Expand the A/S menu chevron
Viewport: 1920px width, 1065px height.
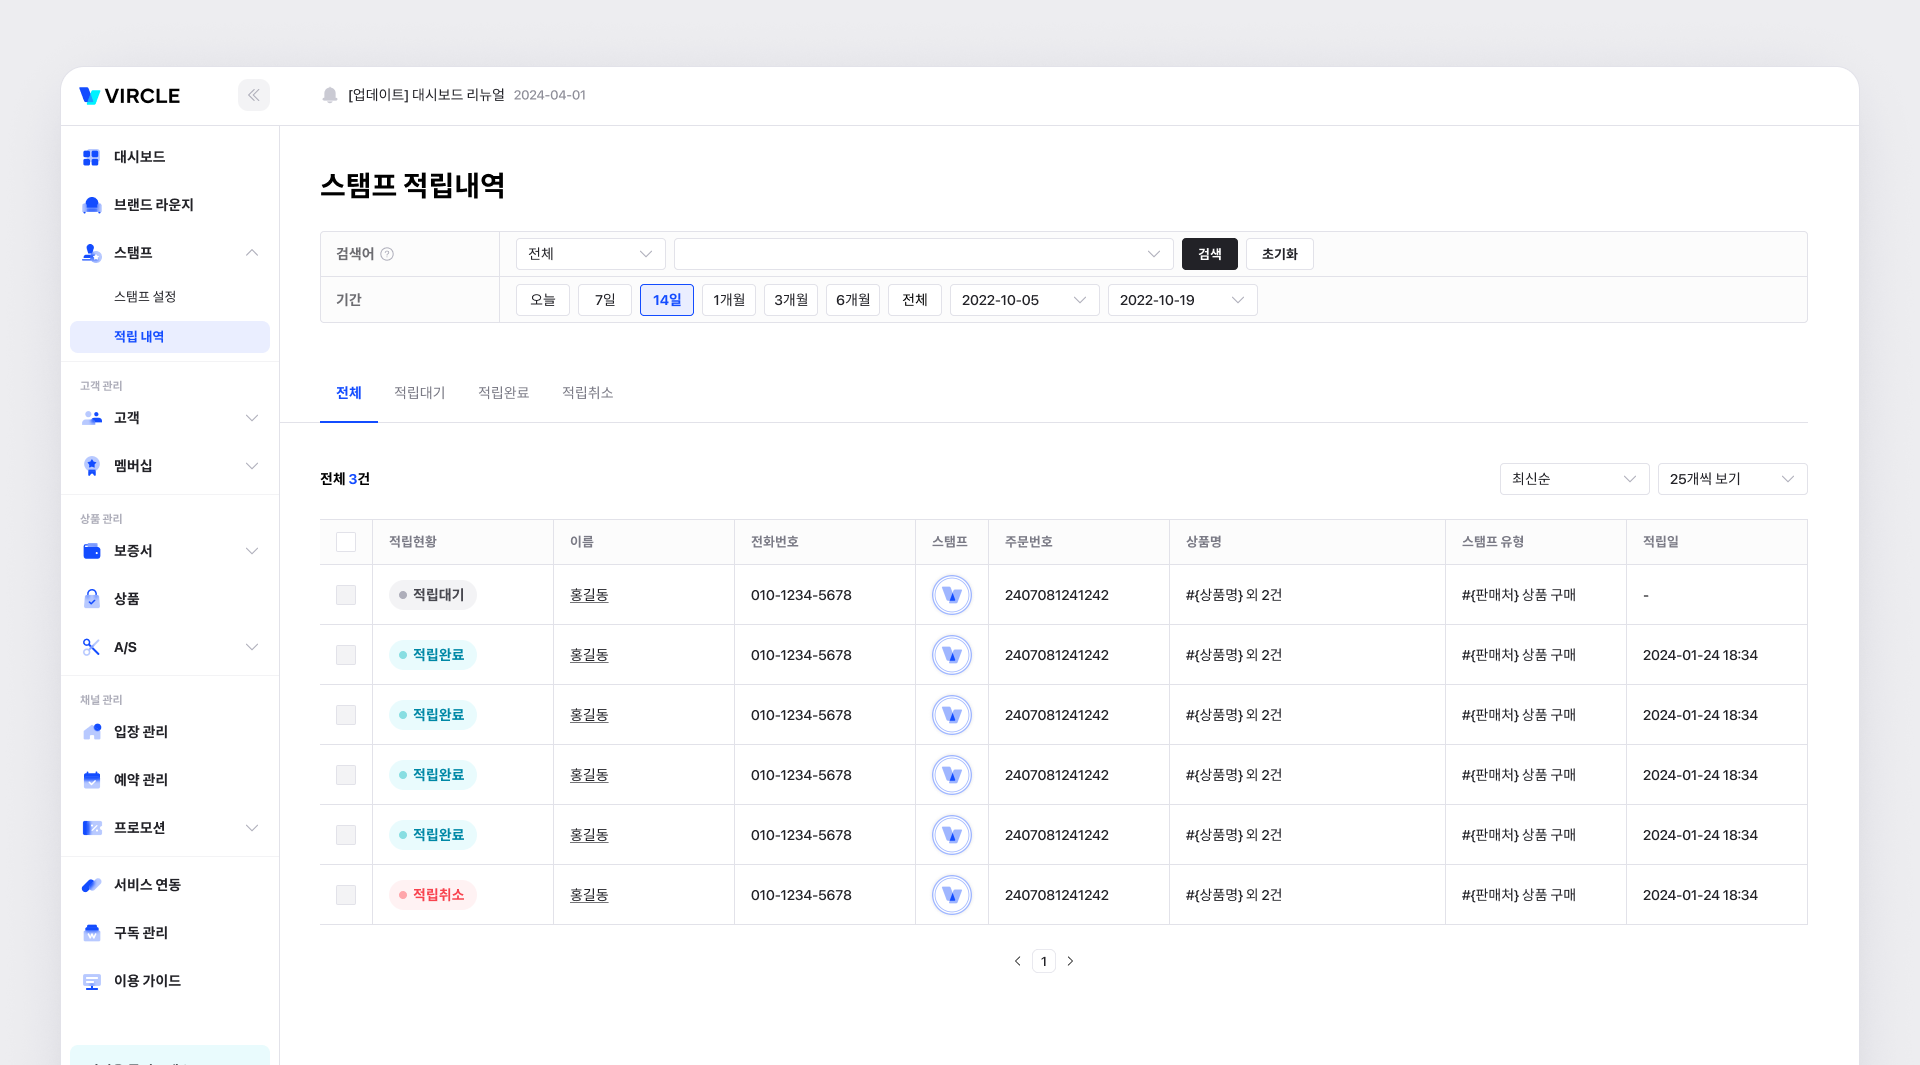[252, 647]
